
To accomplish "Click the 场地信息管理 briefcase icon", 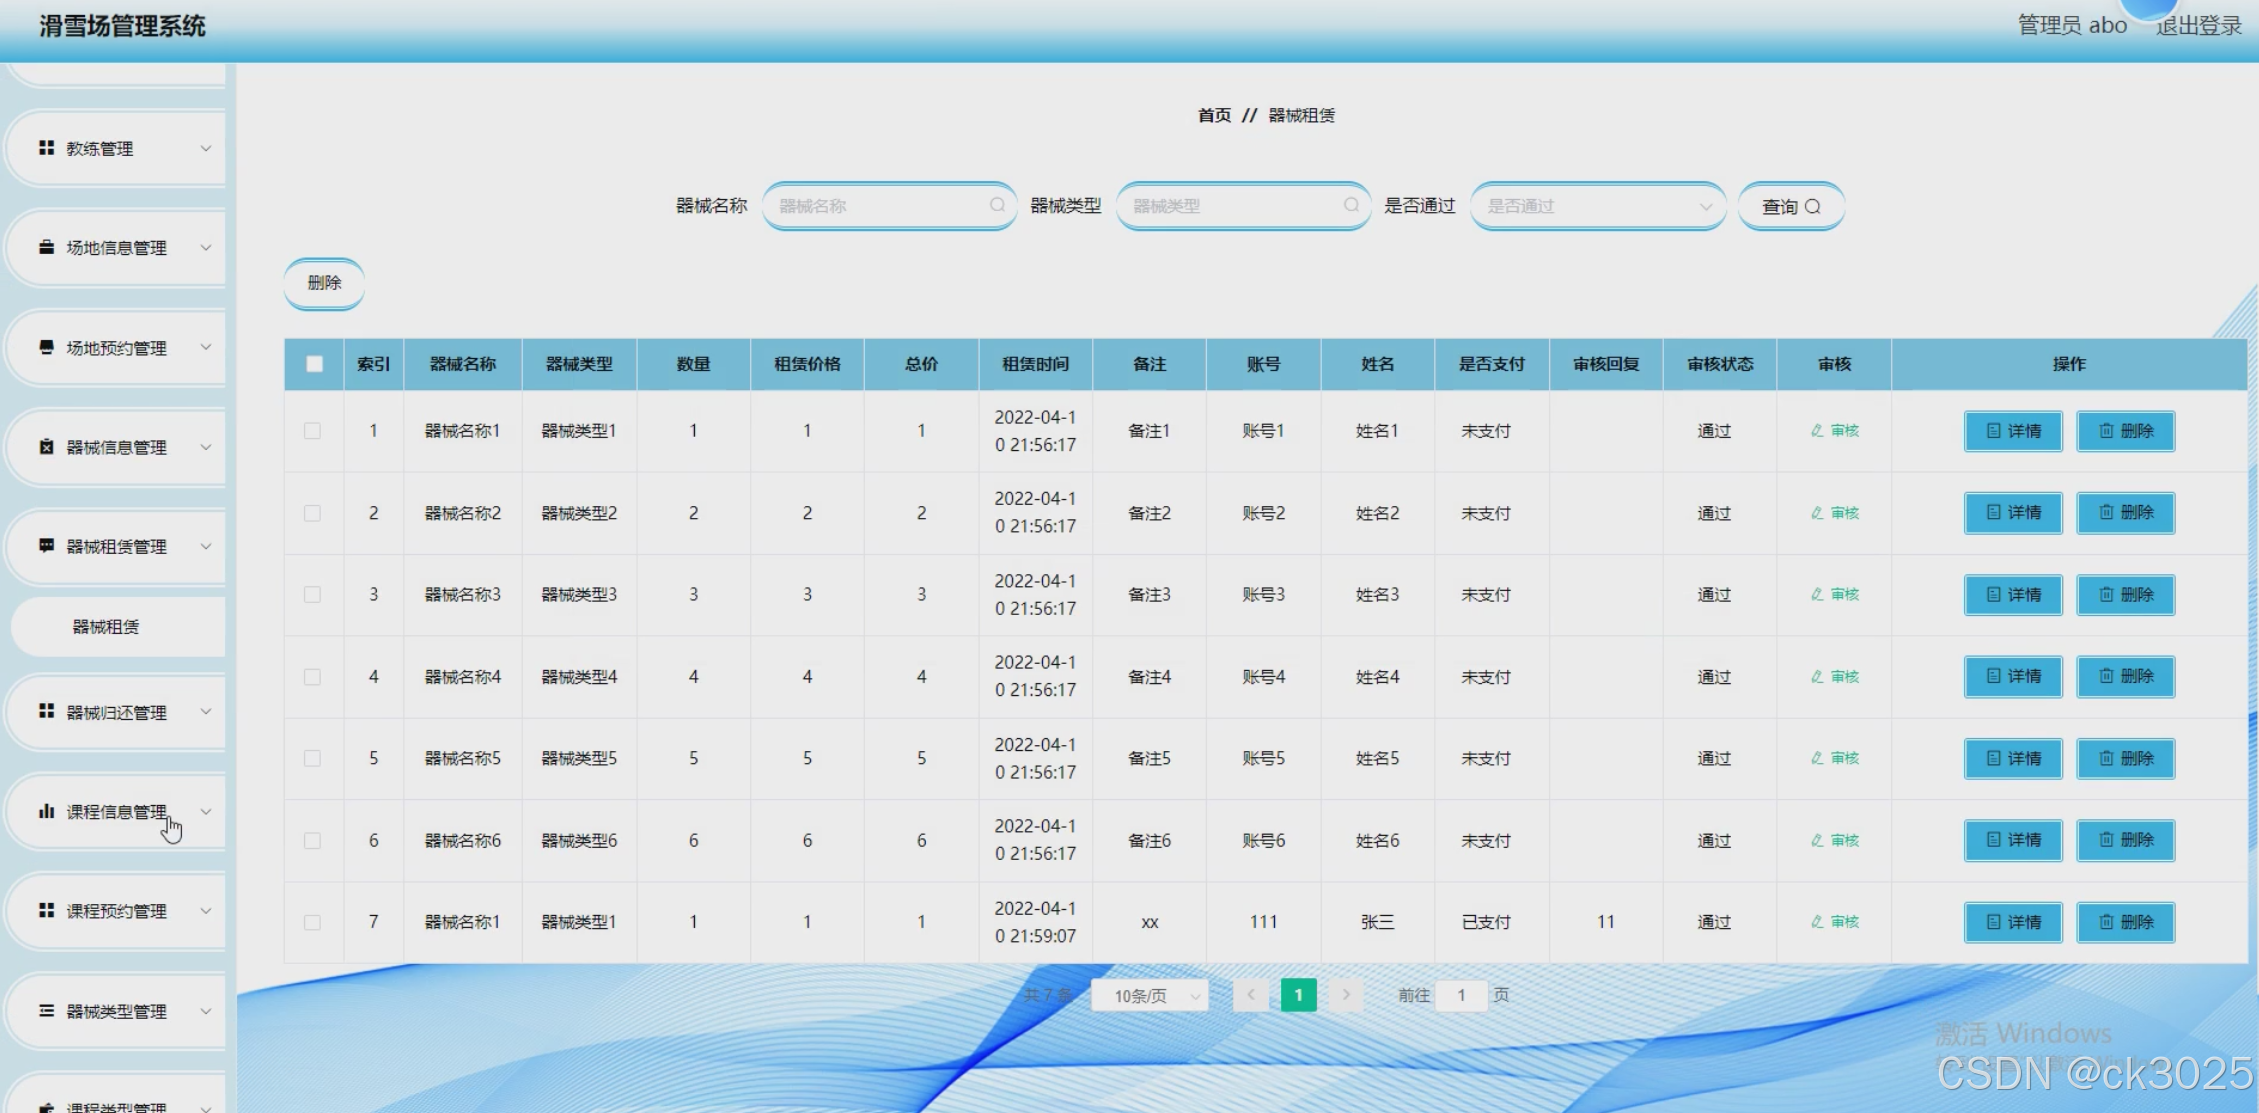I will 46,247.
